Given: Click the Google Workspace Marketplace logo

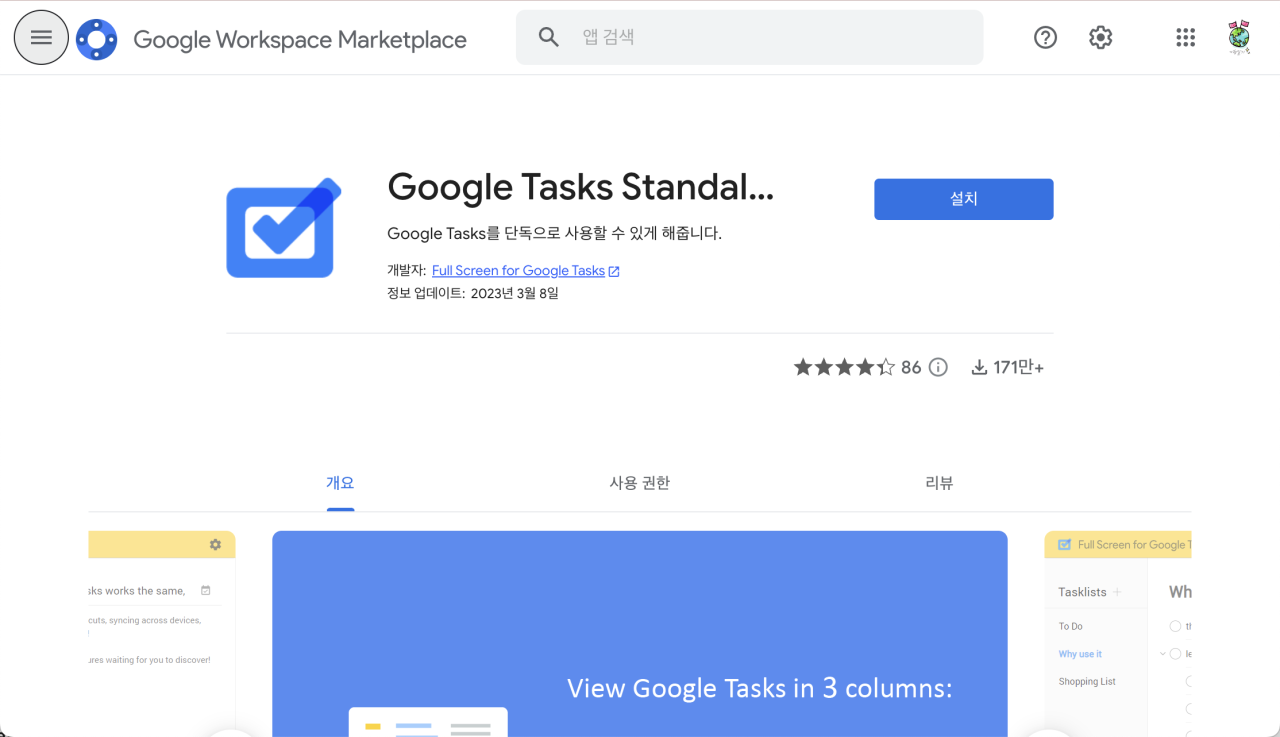Looking at the screenshot, I should click(96, 39).
